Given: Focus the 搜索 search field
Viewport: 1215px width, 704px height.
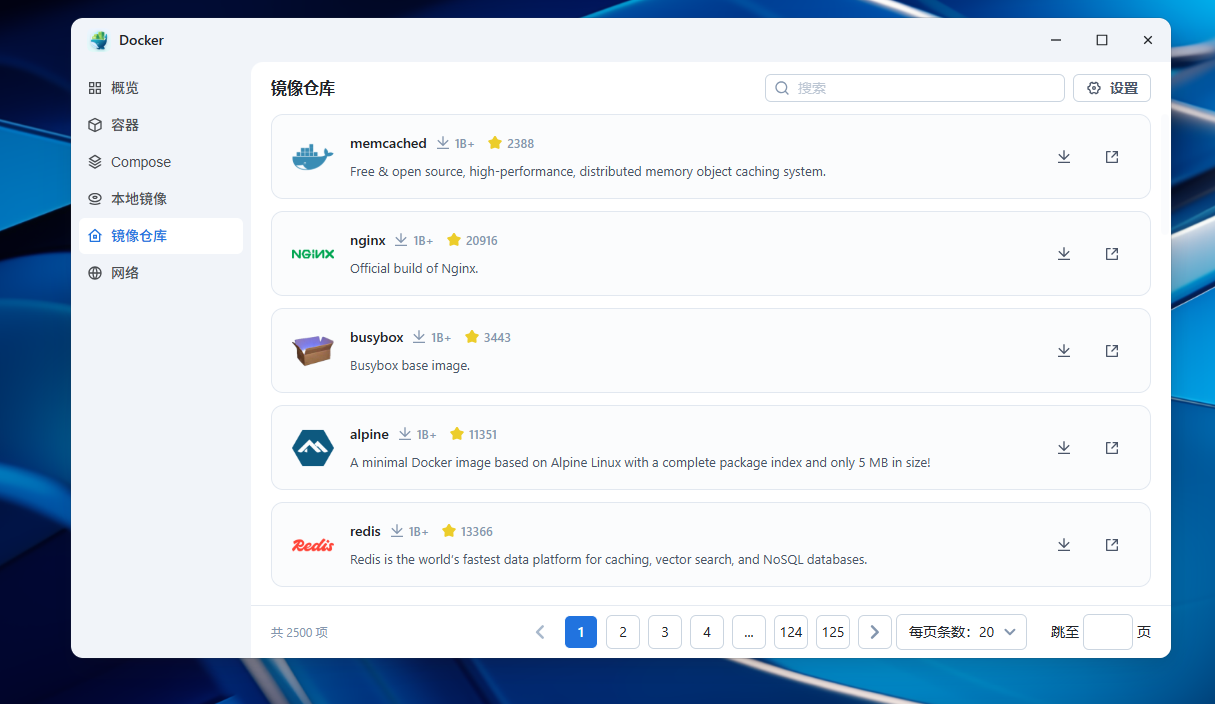Looking at the screenshot, I should pos(915,88).
